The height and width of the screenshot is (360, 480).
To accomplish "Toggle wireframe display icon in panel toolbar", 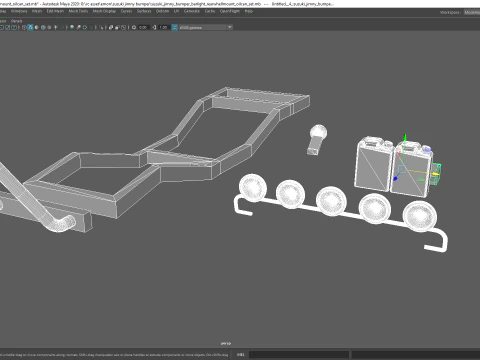I will tap(24, 27).
